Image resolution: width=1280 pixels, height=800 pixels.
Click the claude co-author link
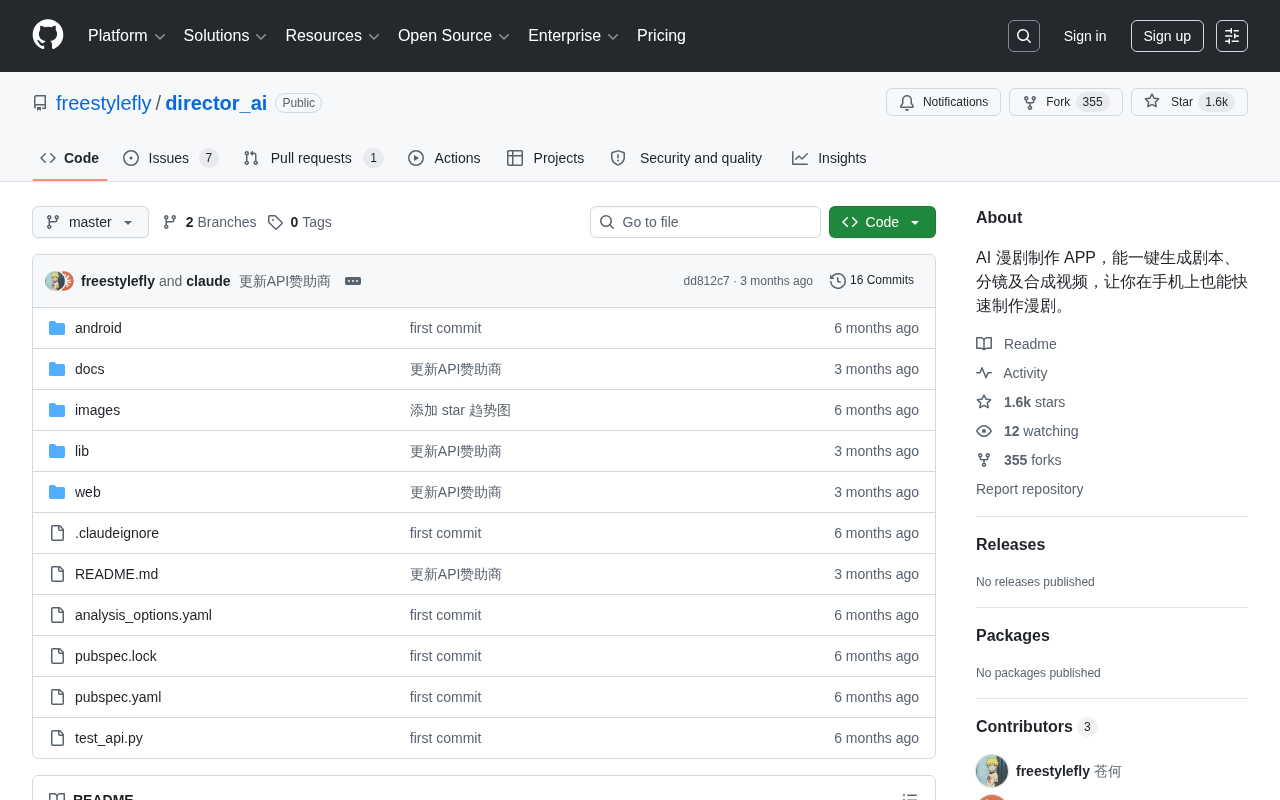click(x=208, y=281)
